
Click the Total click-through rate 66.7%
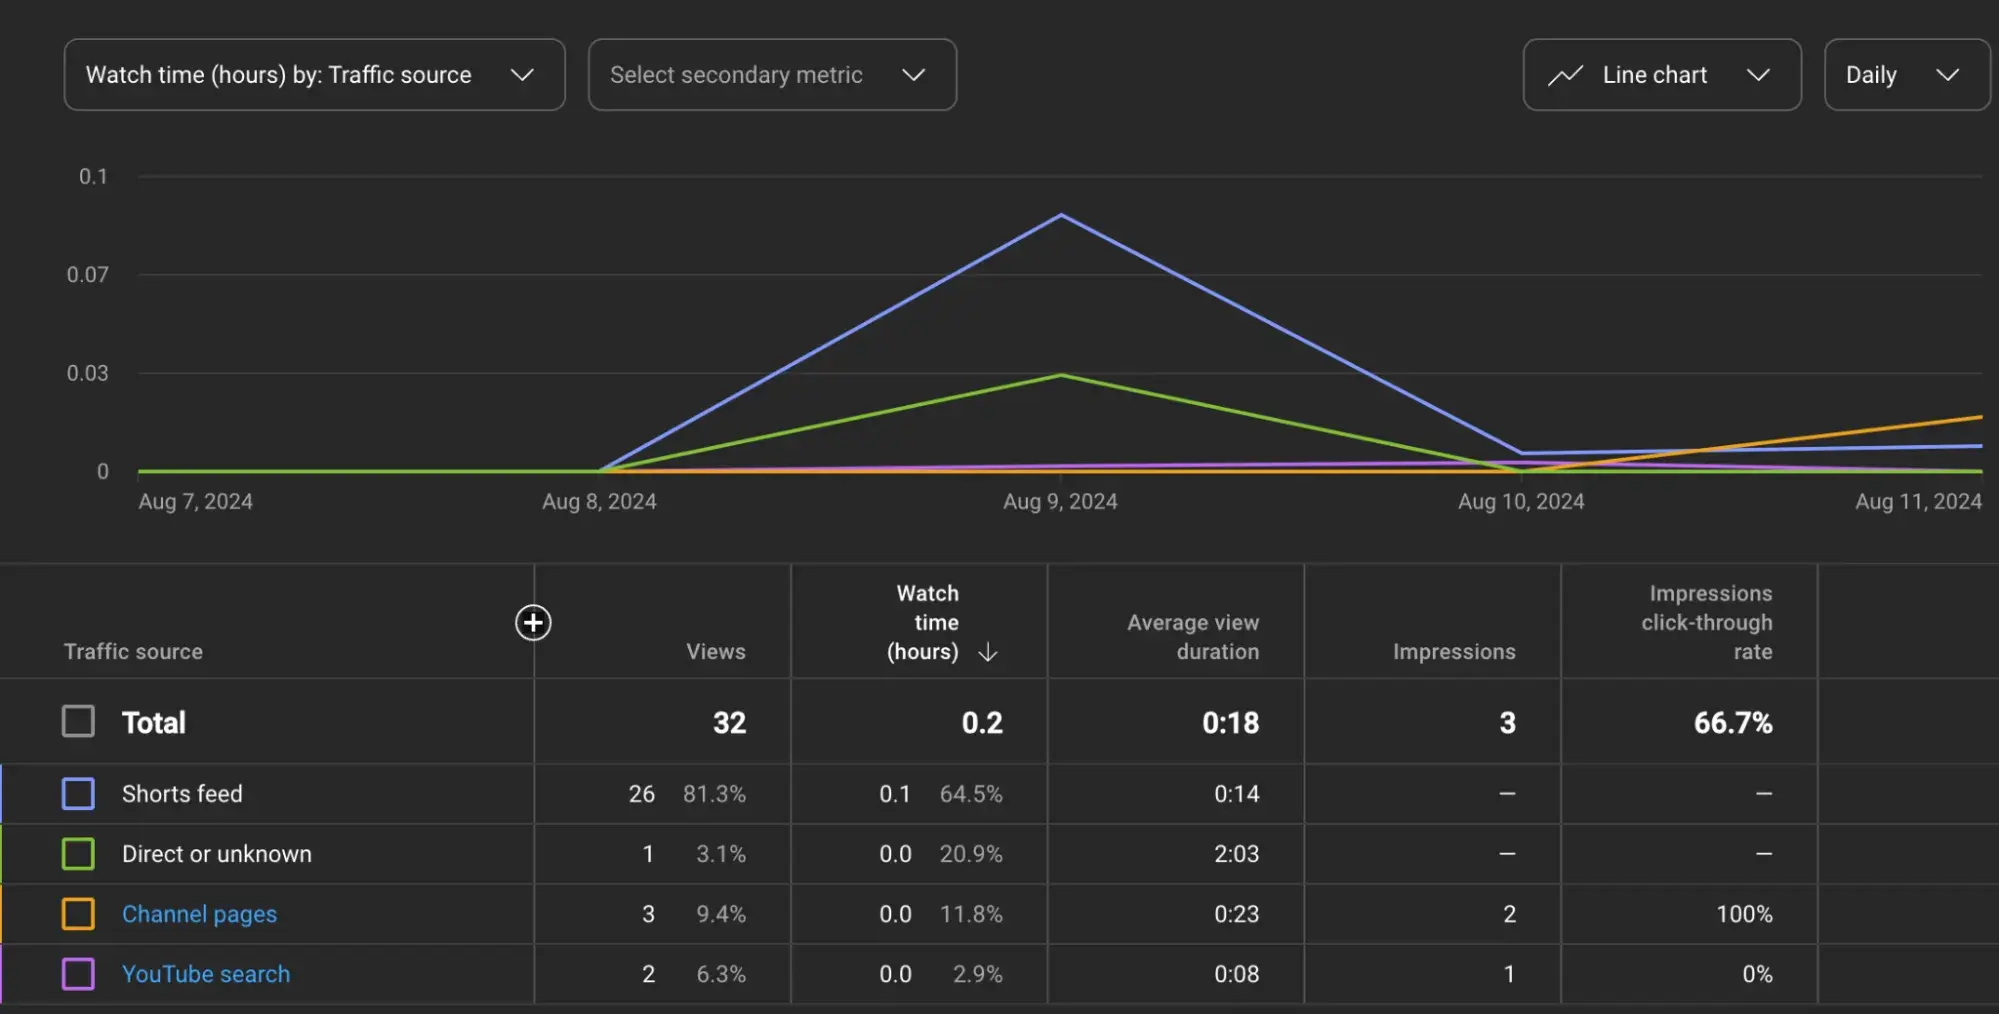[1733, 723]
